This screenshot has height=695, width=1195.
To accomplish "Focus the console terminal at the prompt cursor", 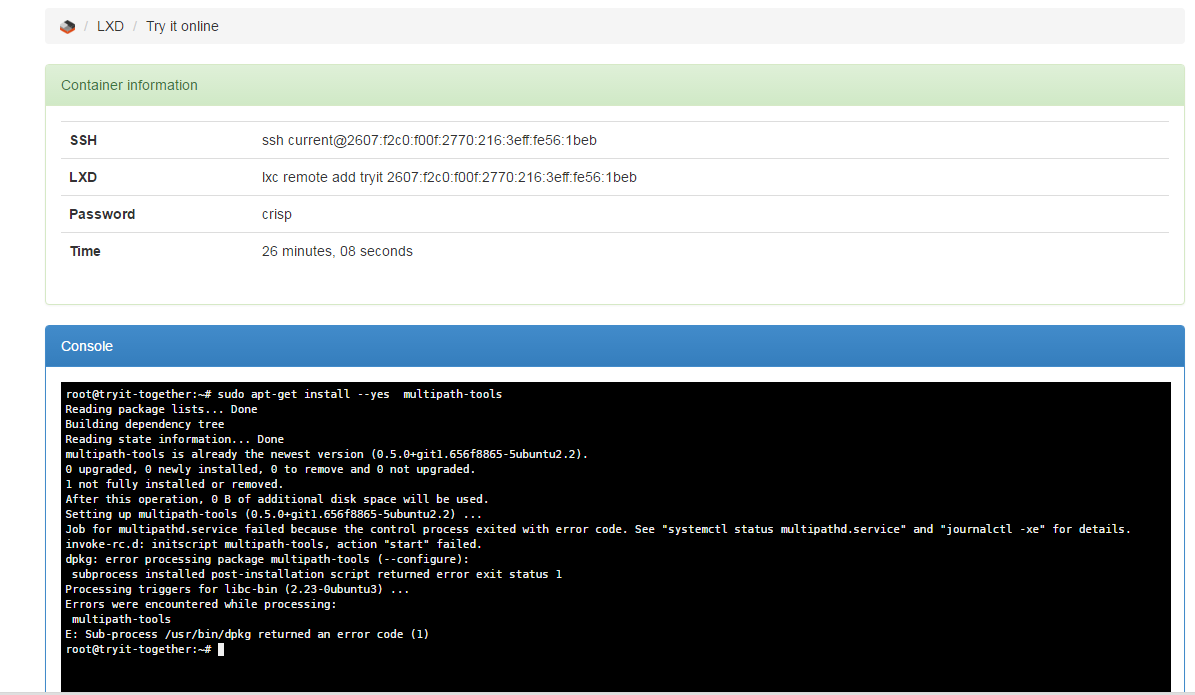I will click(221, 649).
